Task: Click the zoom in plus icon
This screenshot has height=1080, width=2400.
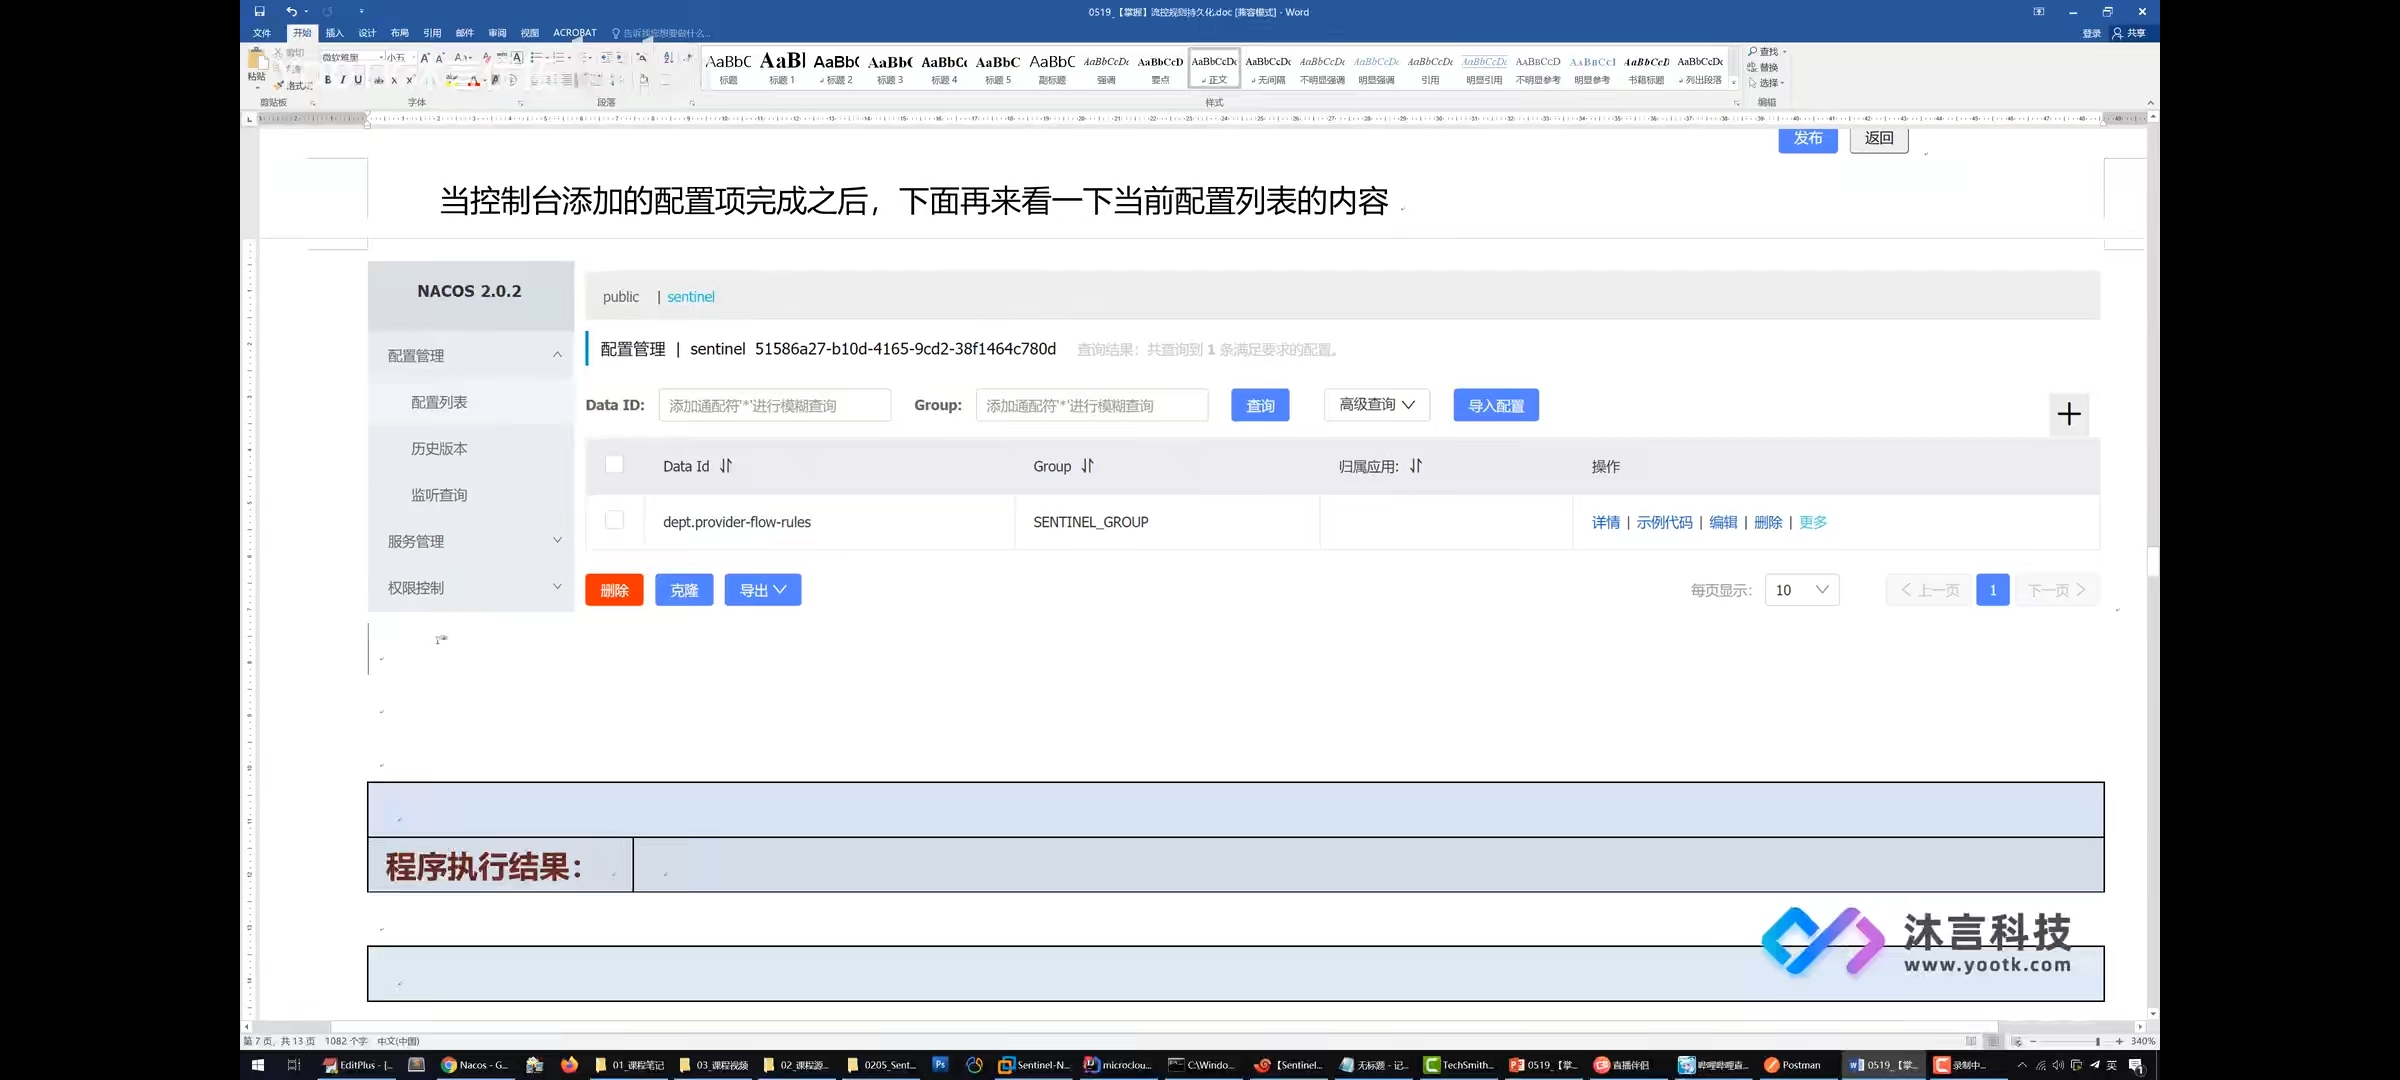Action: 2119,1041
